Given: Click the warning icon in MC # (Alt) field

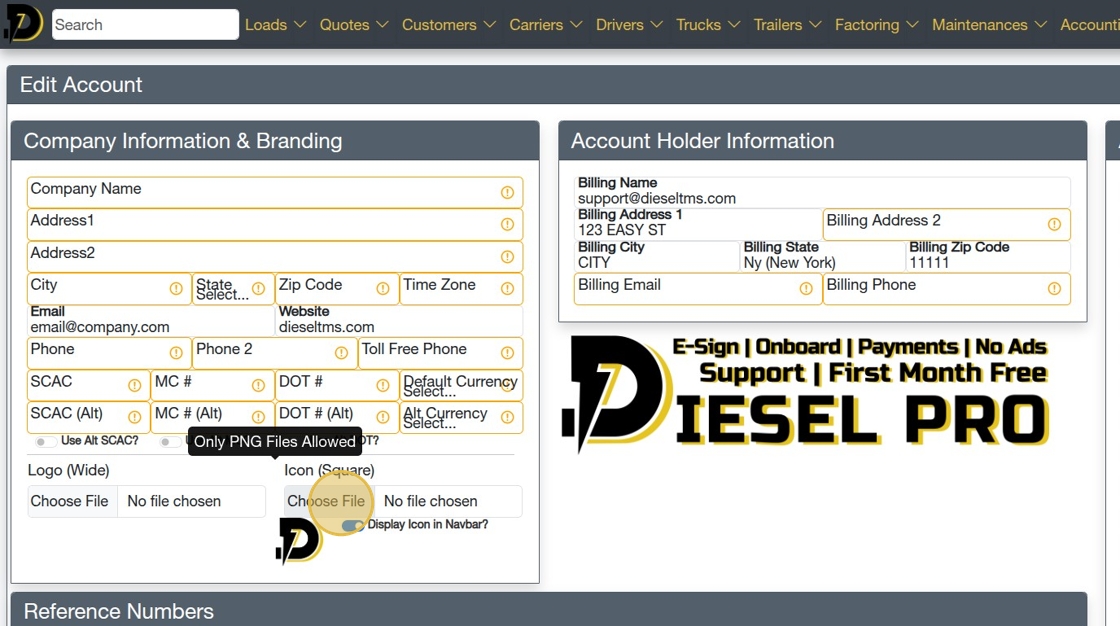Looking at the screenshot, I should click(x=259, y=417).
